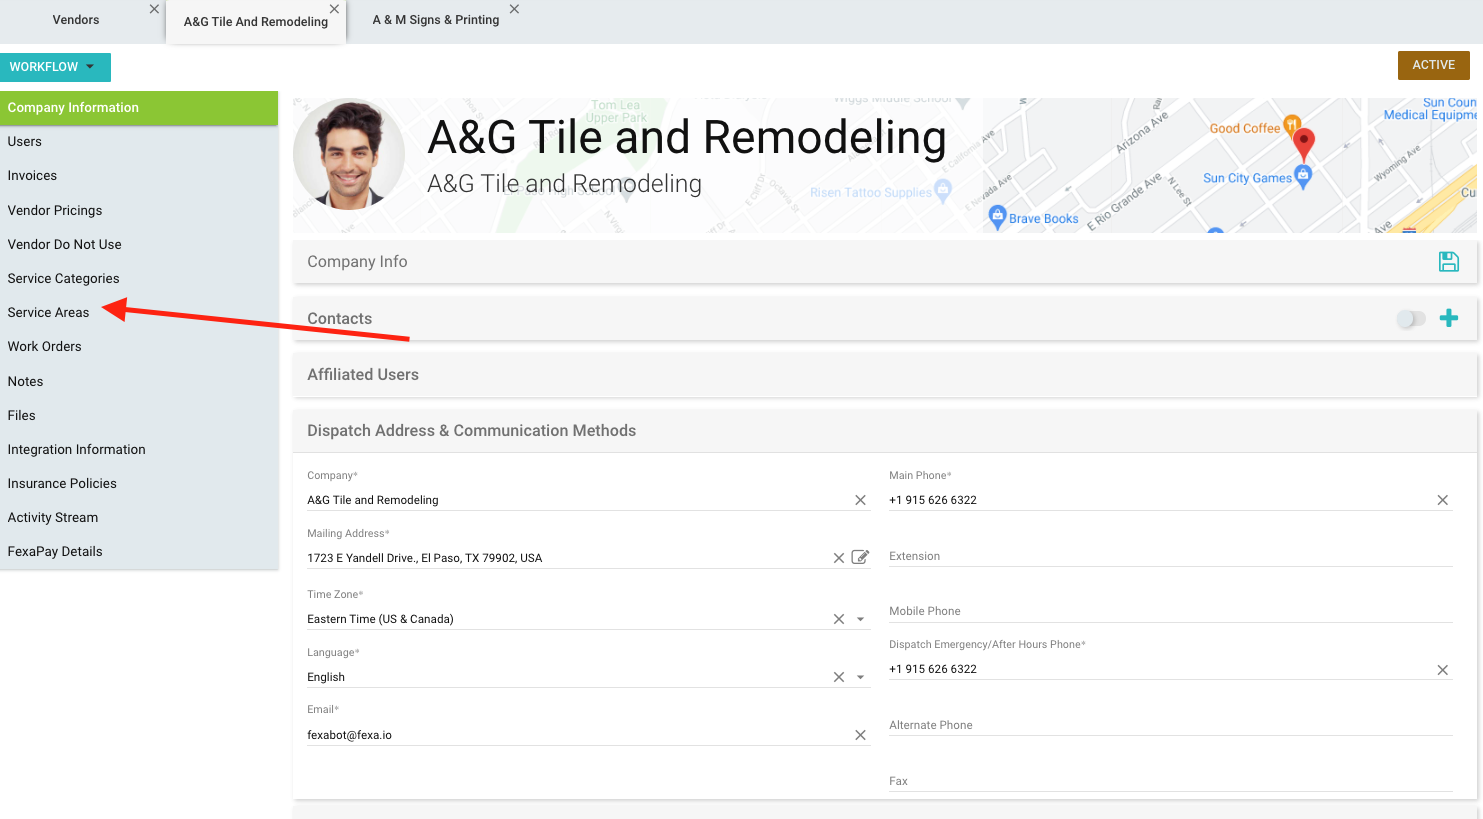Clear the Dispatch Emergency phone number
The width and height of the screenshot is (1483, 819).
[1442, 670]
